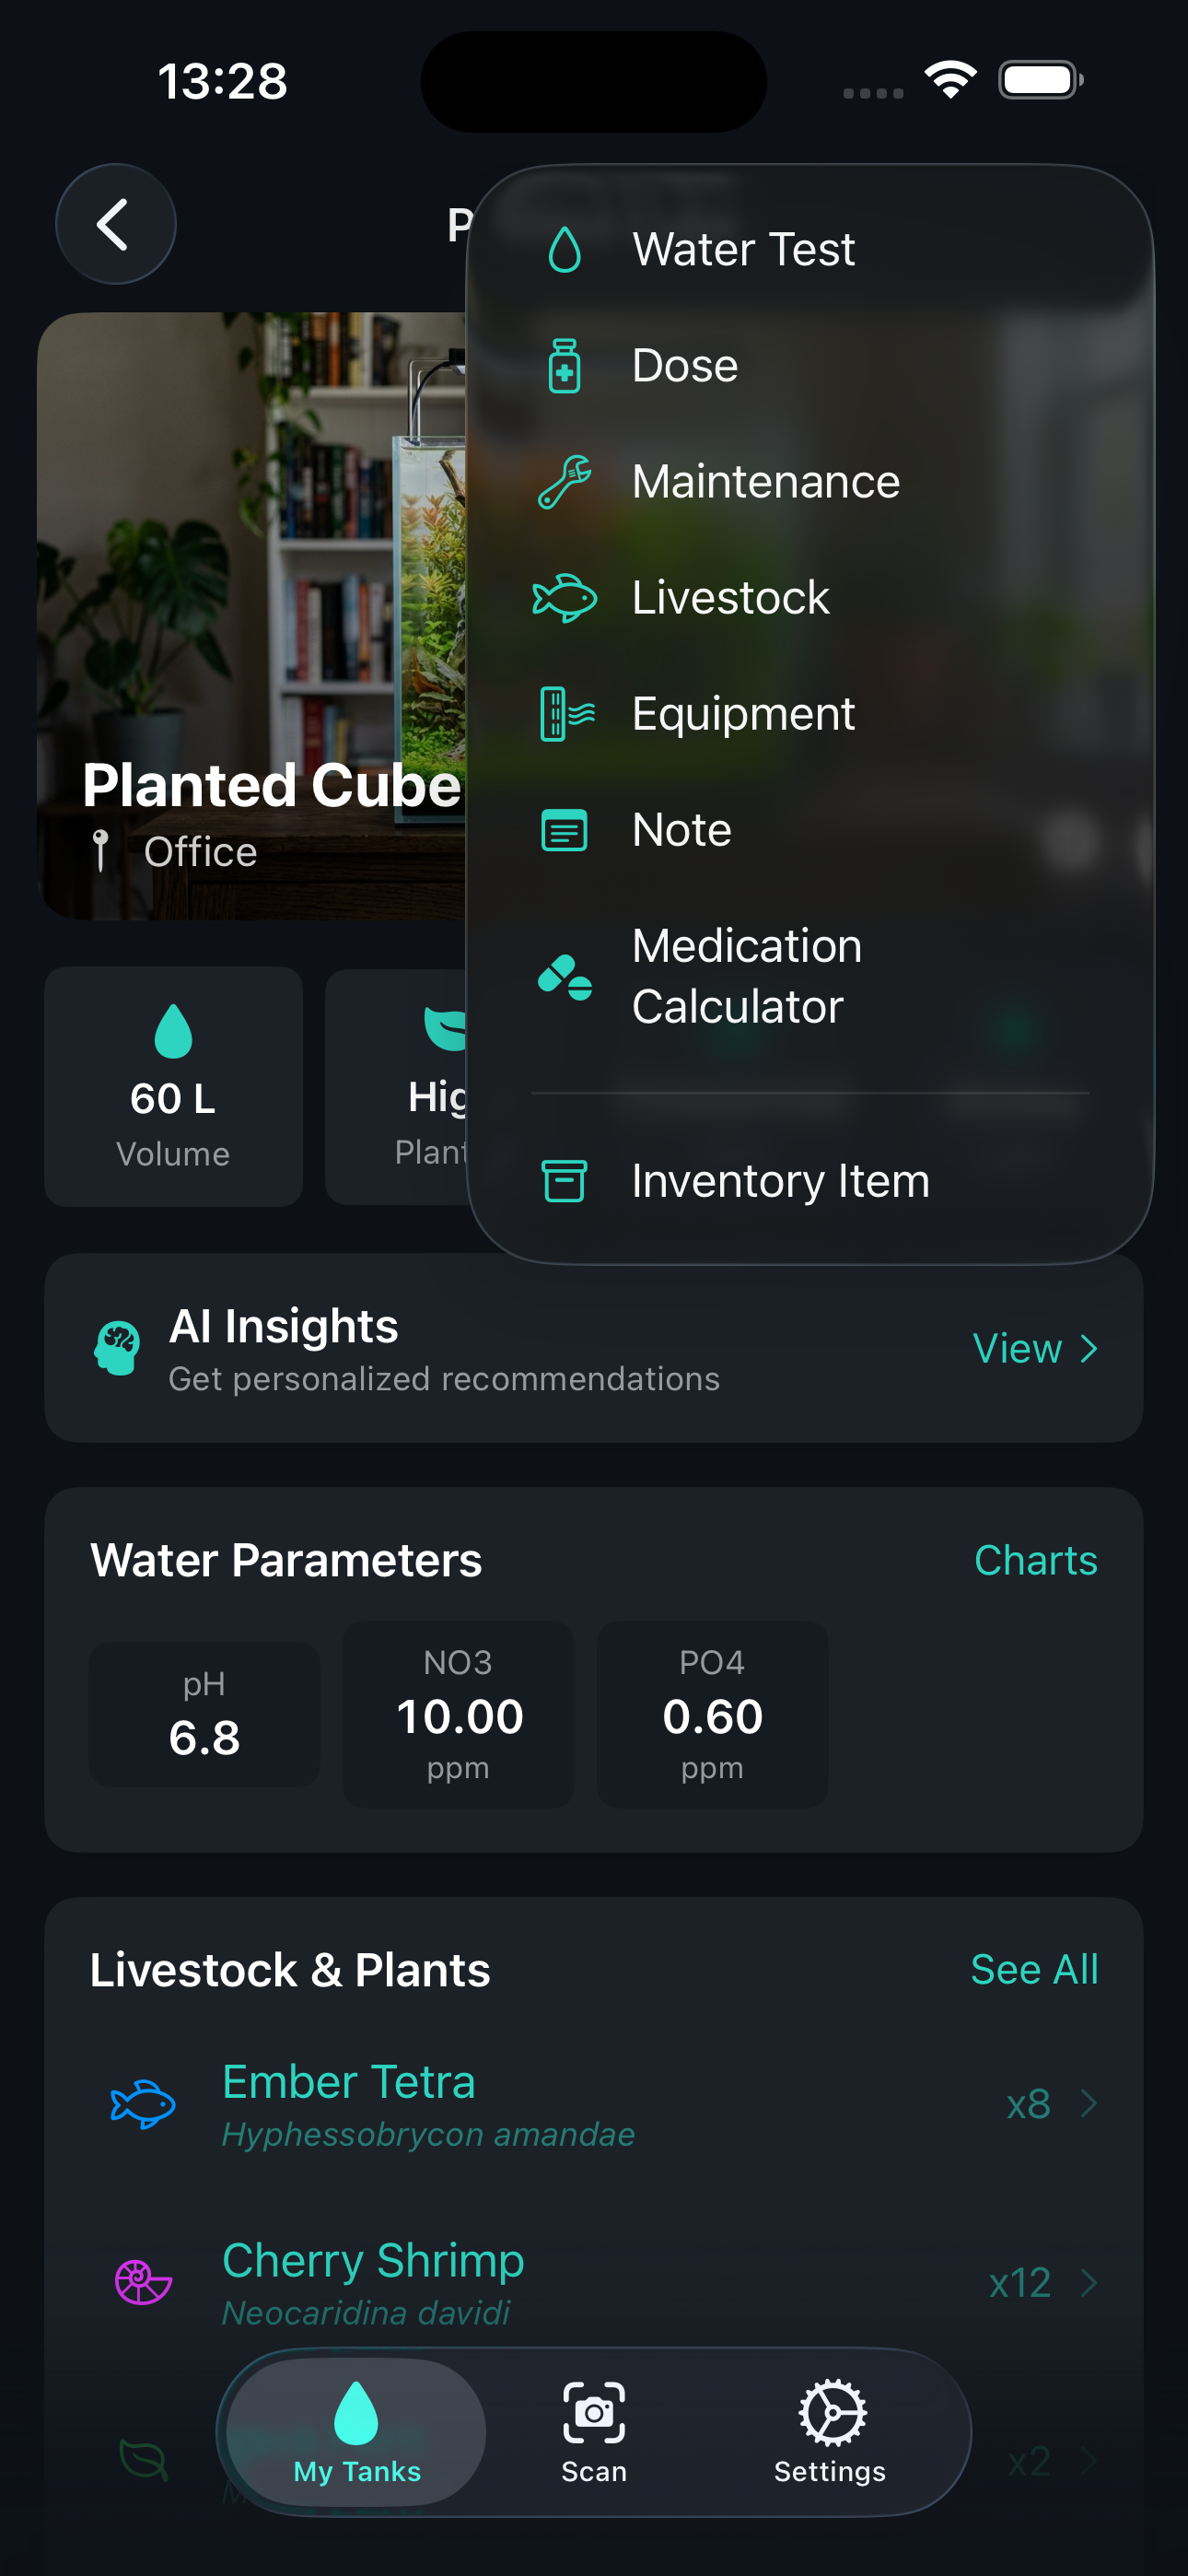Image resolution: width=1188 pixels, height=2576 pixels.
Task: Open the pH 6.8 parameter tile
Action: pos(204,1714)
